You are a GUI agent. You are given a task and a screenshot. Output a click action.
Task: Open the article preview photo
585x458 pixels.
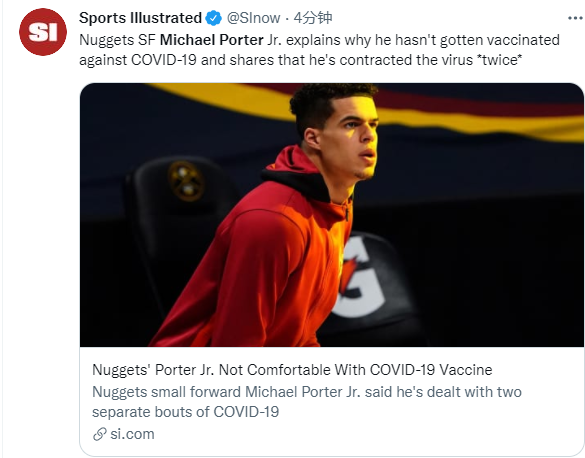tap(332, 215)
